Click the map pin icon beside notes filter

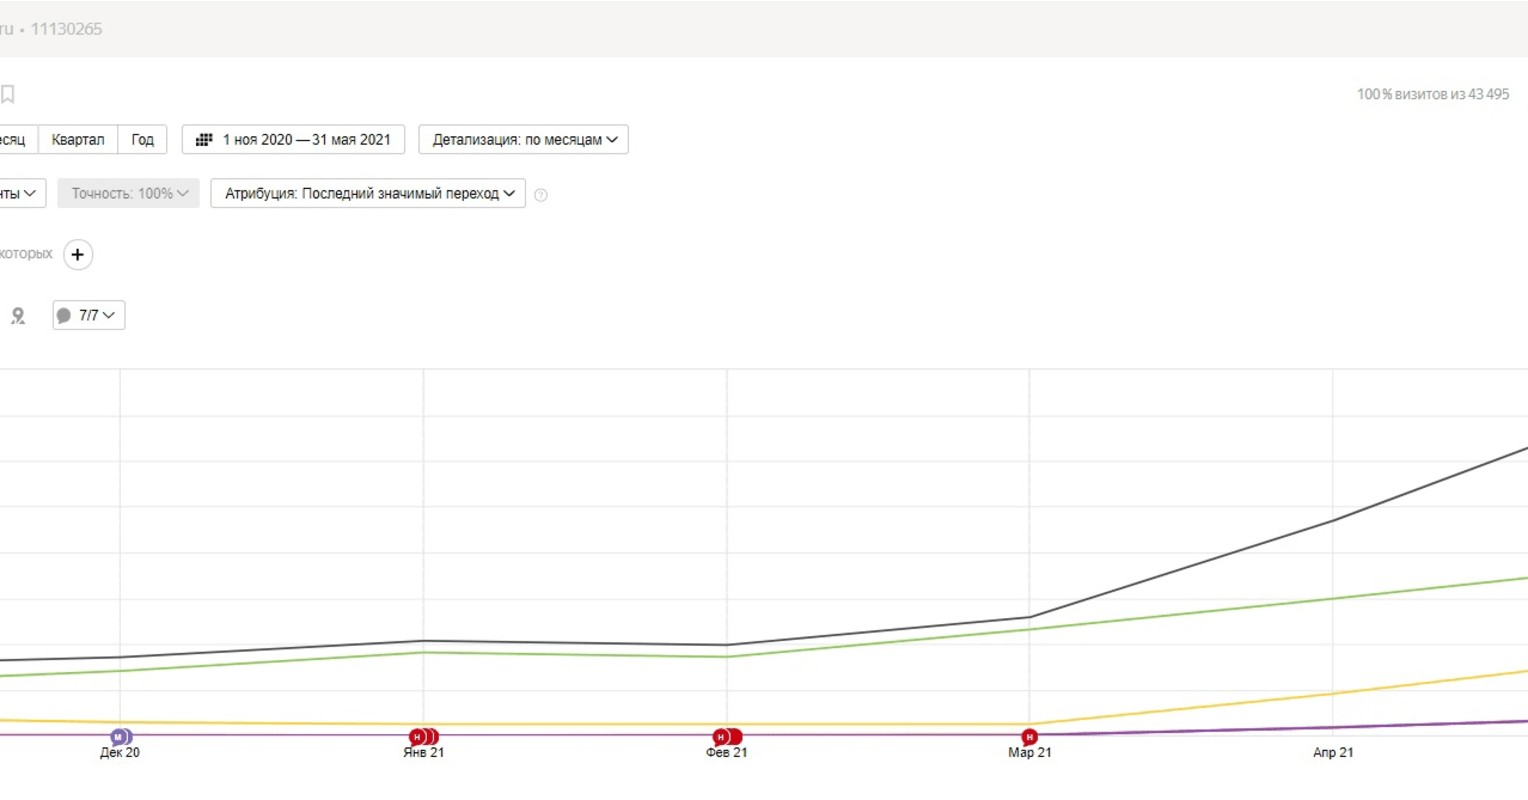18,316
